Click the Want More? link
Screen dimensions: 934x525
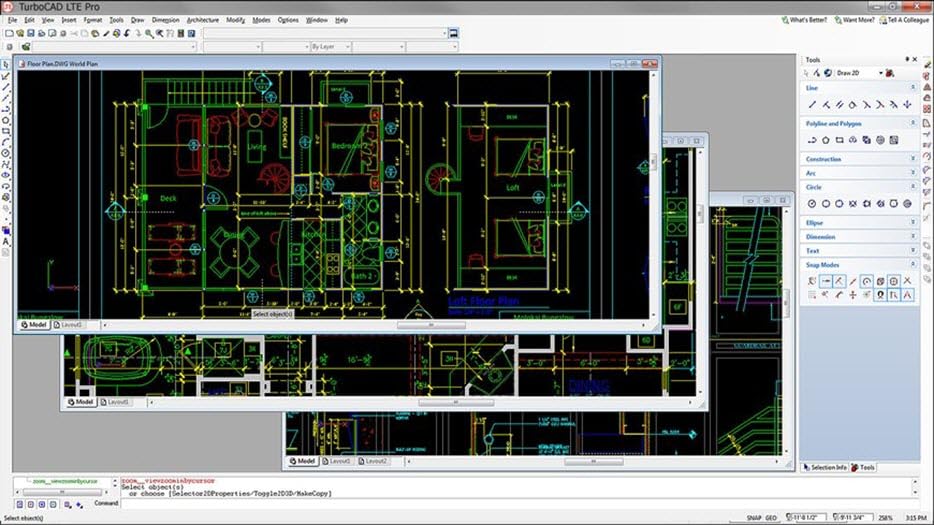[854, 20]
